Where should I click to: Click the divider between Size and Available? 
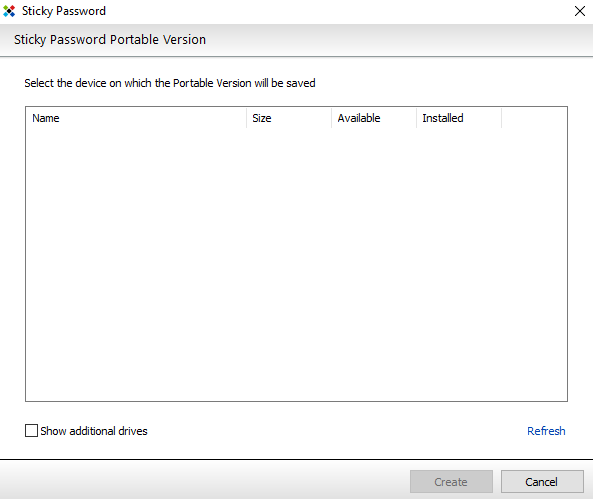tap(332, 118)
